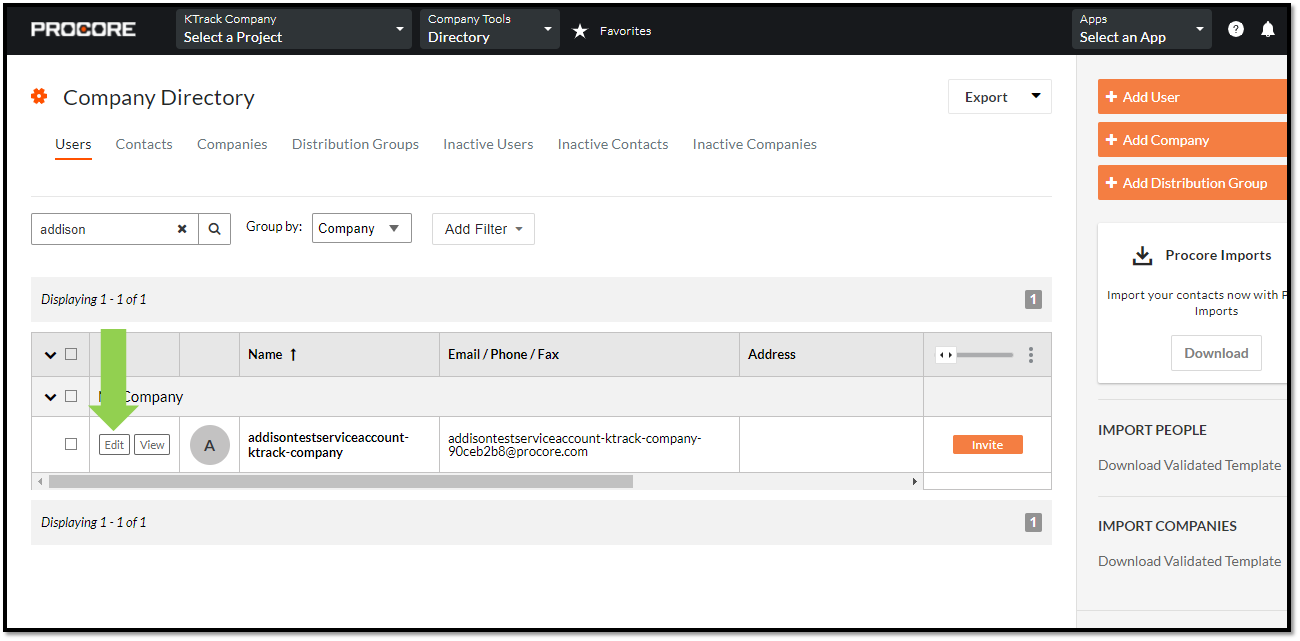Image resolution: width=1300 pixels, height=641 pixels.
Task: Go to the Inactive Users tab
Action: click(488, 144)
